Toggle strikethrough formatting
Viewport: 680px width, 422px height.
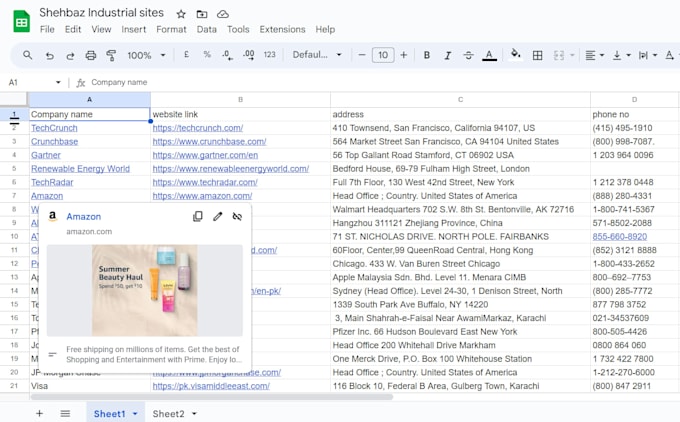point(468,55)
